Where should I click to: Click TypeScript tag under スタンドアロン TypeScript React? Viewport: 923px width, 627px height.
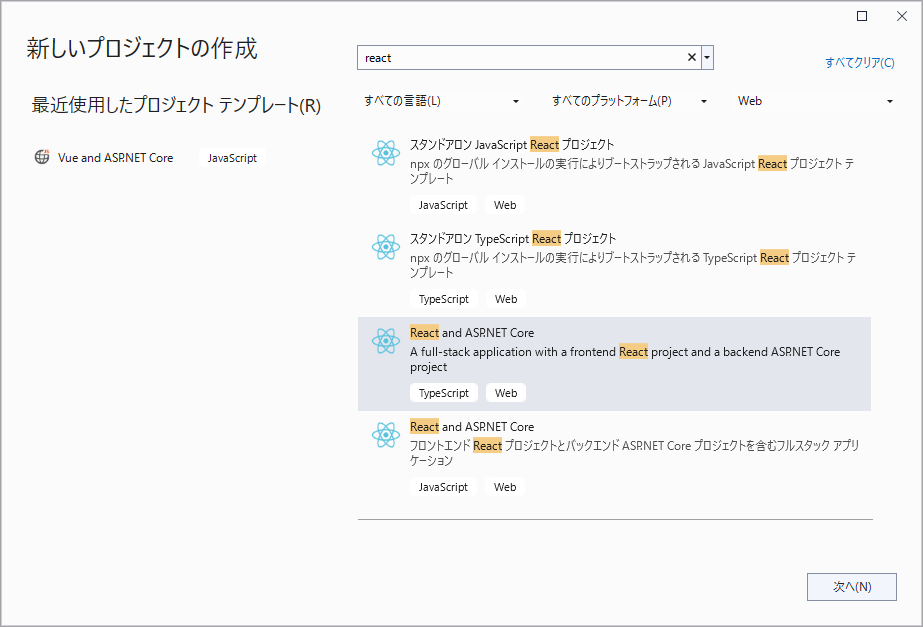(444, 299)
